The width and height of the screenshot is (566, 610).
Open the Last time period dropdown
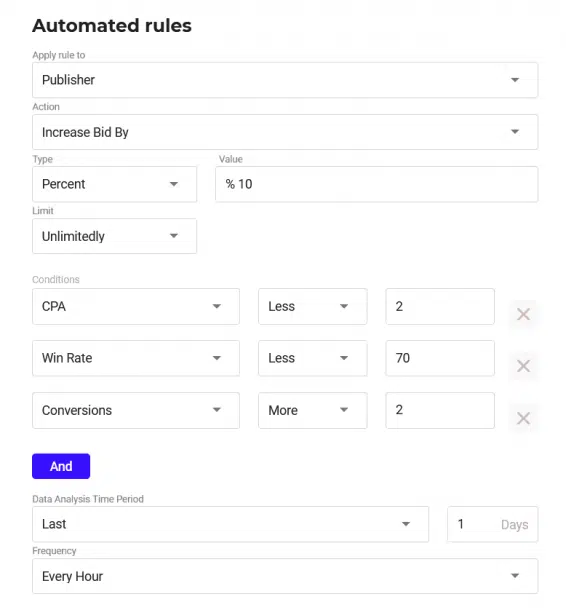point(230,524)
